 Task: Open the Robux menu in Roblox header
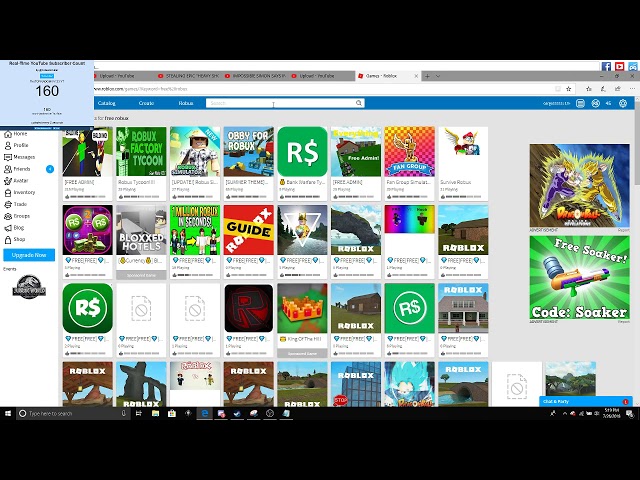click(x=186, y=103)
